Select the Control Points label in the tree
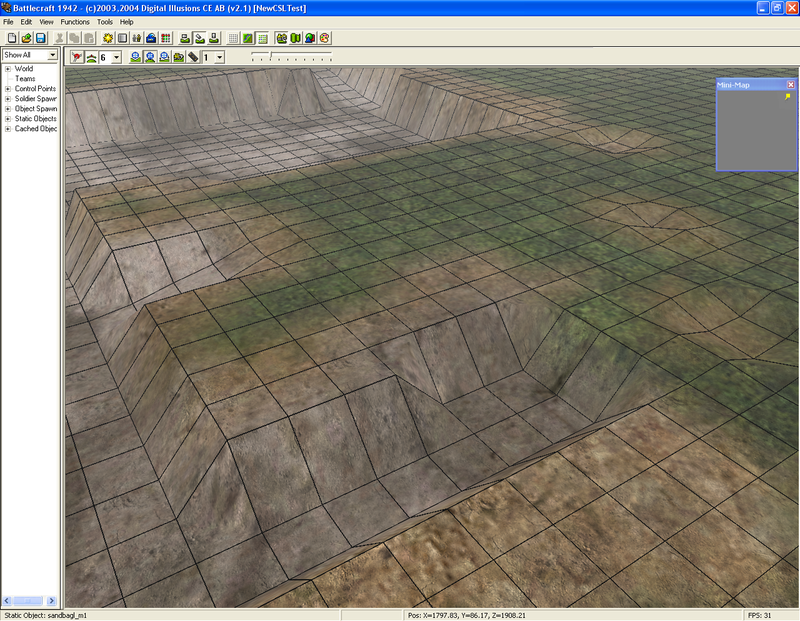The width and height of the screenshot is (800, 621). pyautogui.click(x=35, y=89)
